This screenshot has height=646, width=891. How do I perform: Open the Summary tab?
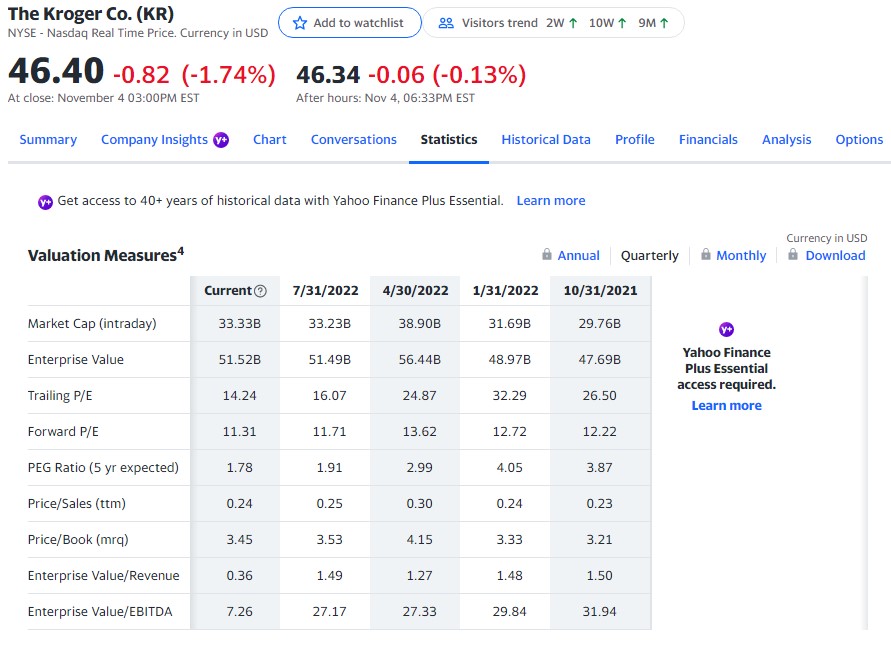(48, 139)
